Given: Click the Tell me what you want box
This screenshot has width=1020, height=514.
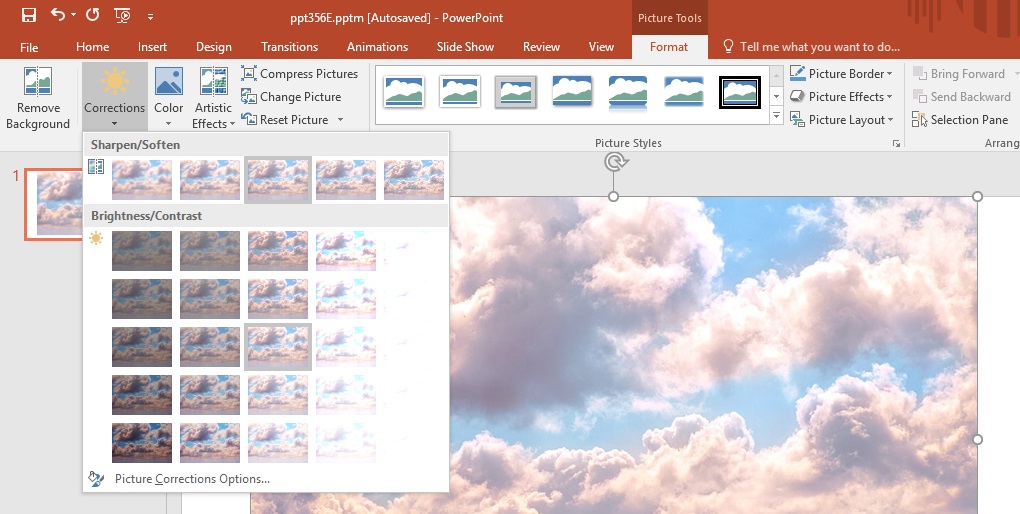Looking at the screenshot, I should (812, 47).
